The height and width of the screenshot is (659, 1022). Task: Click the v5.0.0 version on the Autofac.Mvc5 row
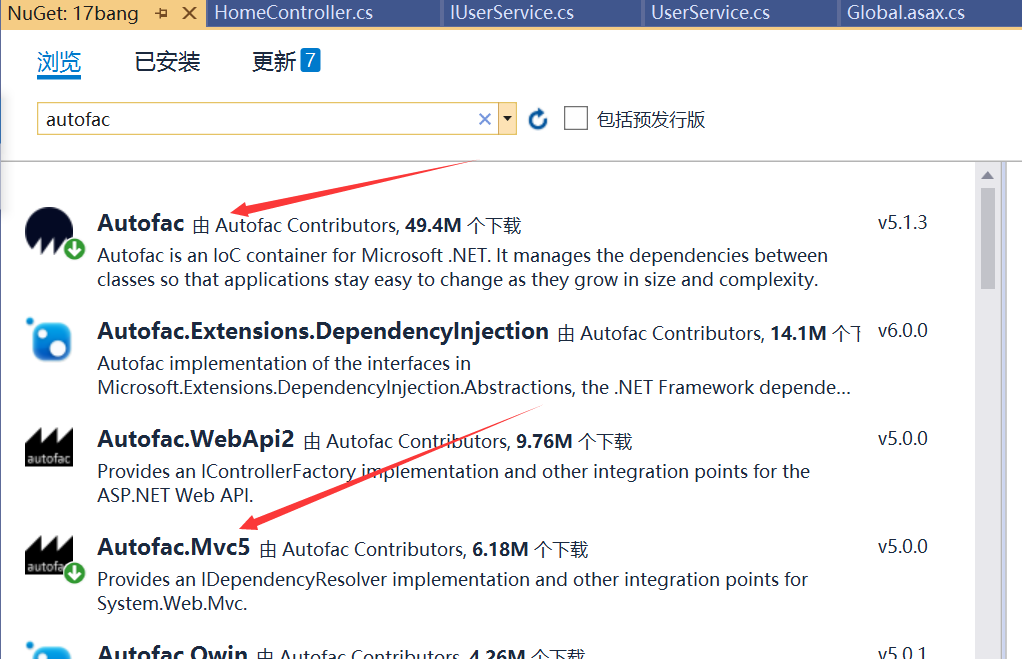click(x=902, y=546)
